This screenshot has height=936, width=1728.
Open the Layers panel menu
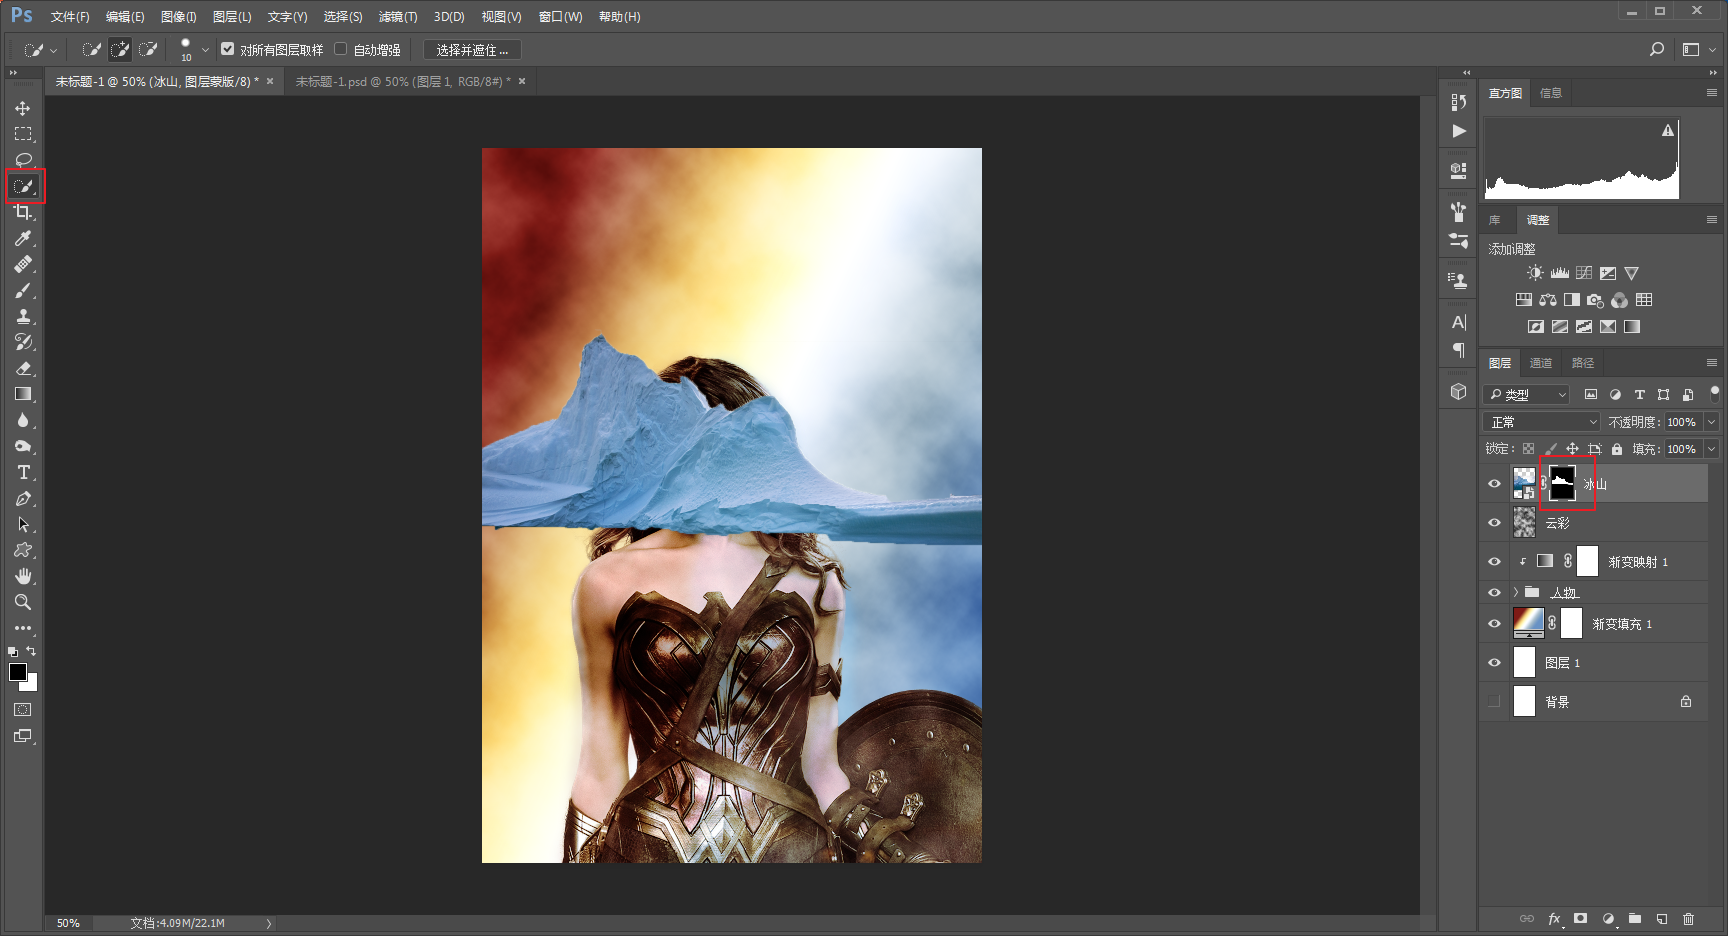1712,363
